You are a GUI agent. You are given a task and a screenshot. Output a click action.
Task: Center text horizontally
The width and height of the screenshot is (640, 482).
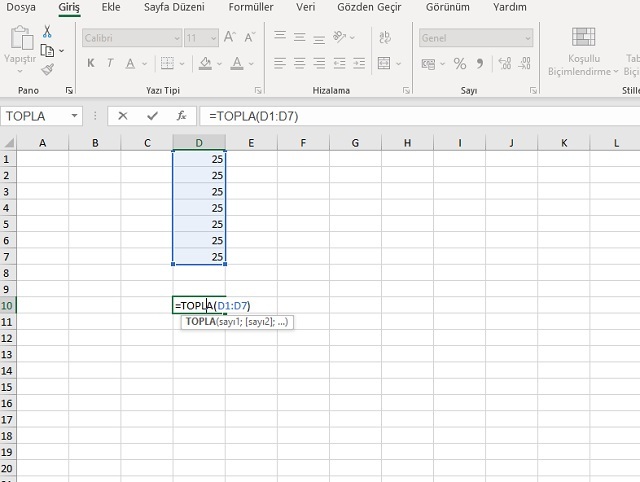point(300,63)
